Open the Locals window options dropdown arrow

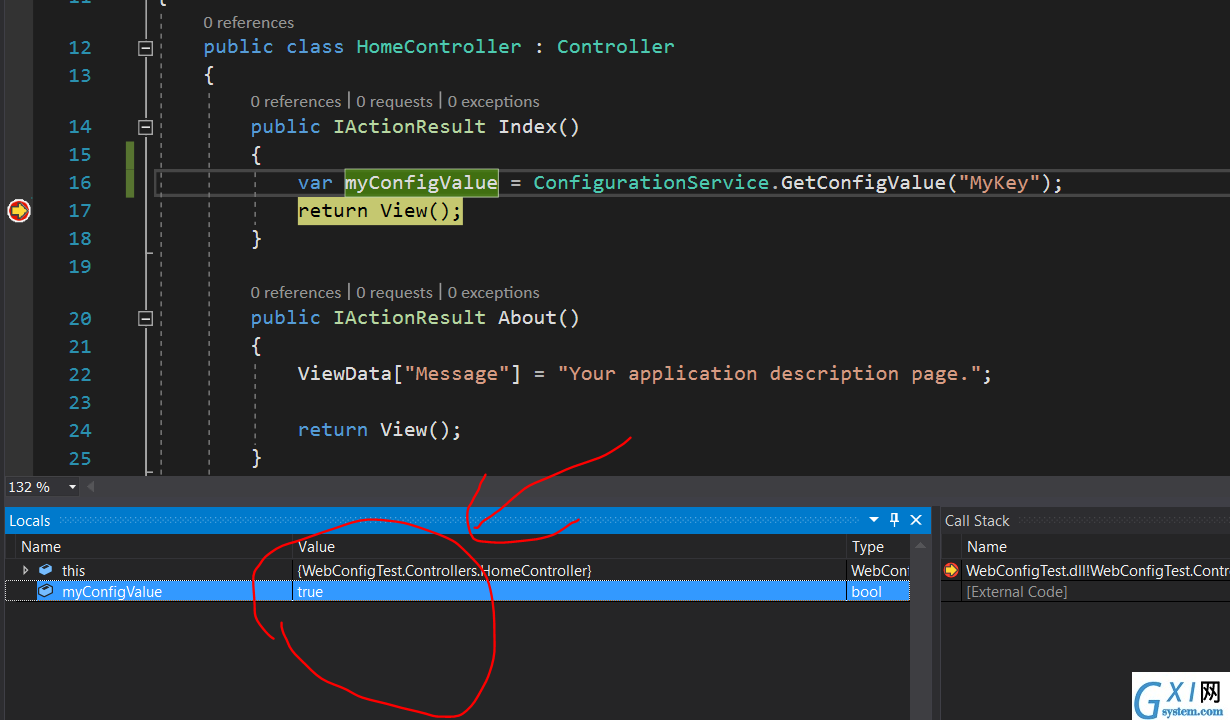(x=874, y=520)
